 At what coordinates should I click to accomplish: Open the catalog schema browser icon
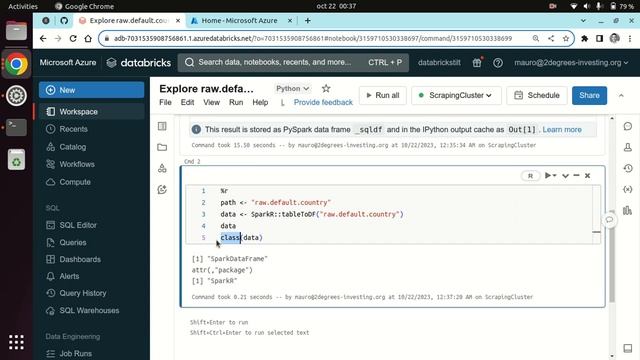[162, 168]
